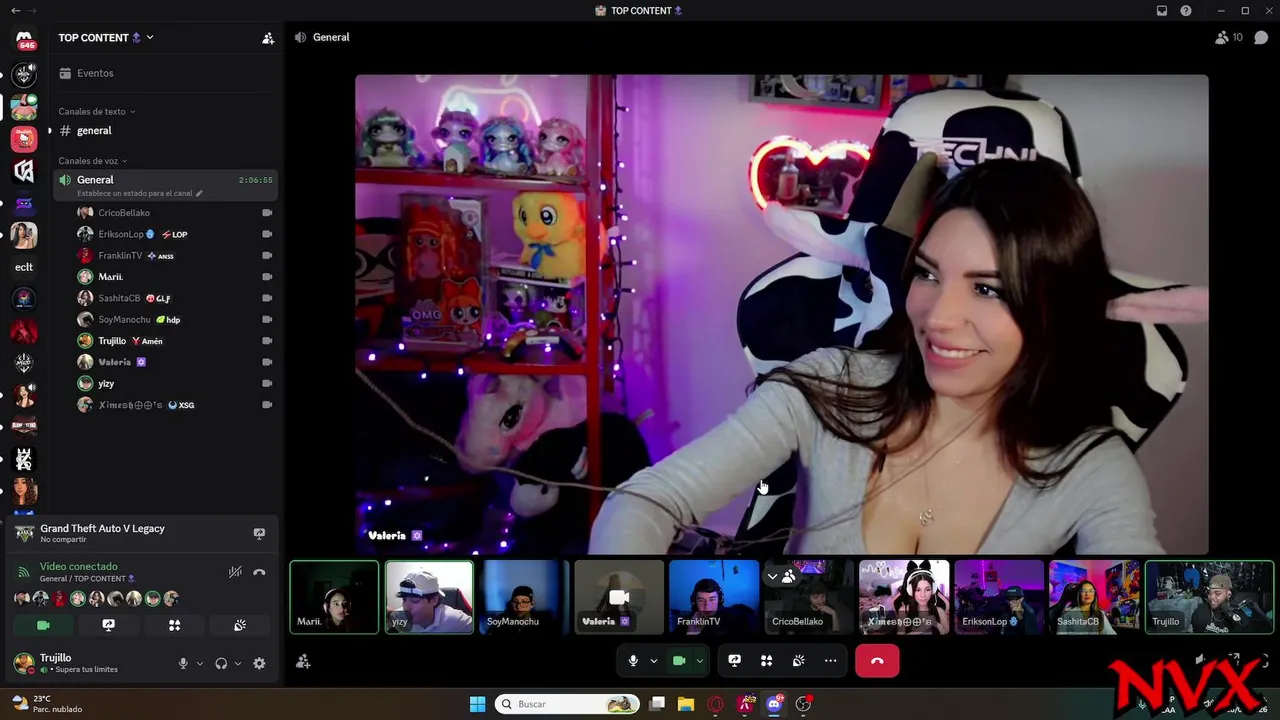
Task: Disconnect using the Video conectado panel phone icon
Action: 259,572
